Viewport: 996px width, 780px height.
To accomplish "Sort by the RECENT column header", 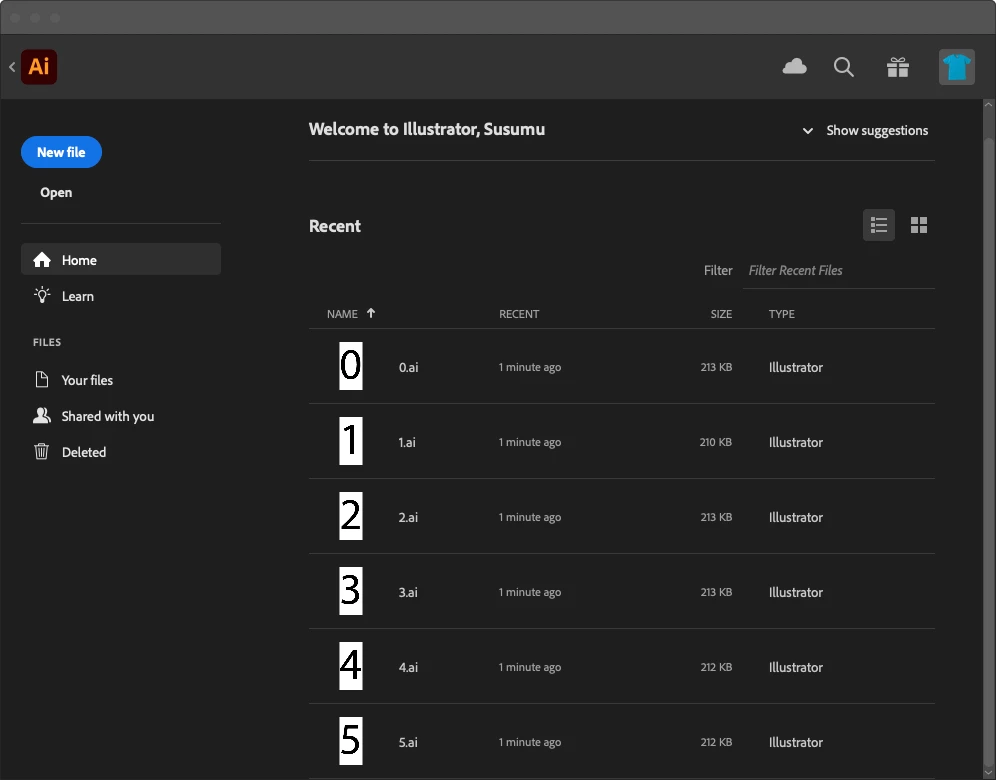I will tap(519, 314).
